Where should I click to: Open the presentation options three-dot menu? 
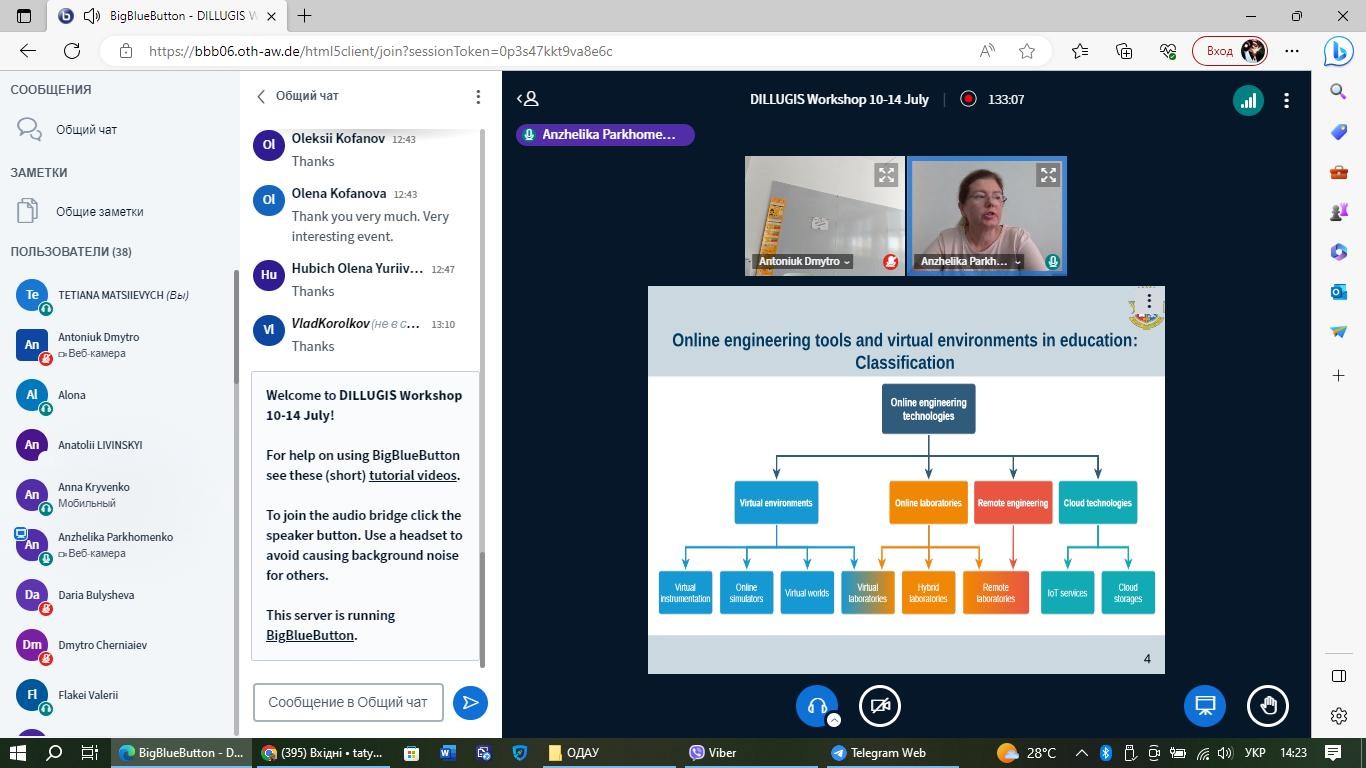tap(1149, 301)
